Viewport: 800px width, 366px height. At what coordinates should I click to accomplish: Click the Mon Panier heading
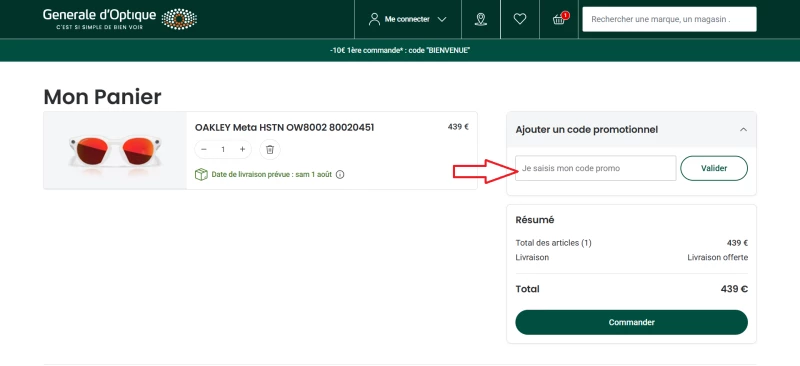(103, 96)
